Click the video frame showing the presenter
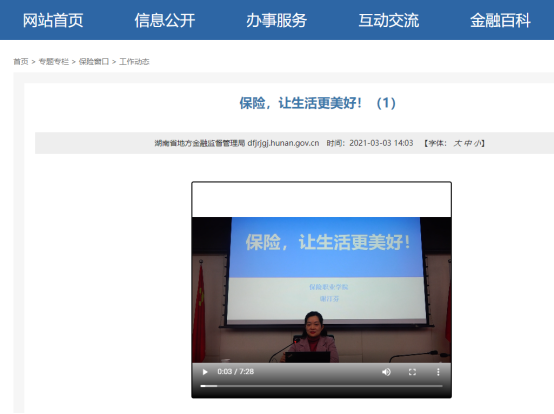 pos(321,290)
